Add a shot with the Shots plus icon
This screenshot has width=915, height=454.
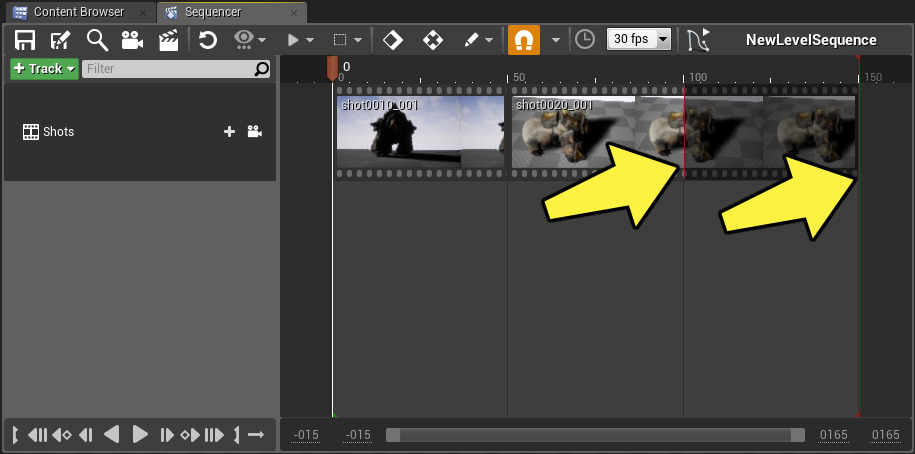coord(229,132)
